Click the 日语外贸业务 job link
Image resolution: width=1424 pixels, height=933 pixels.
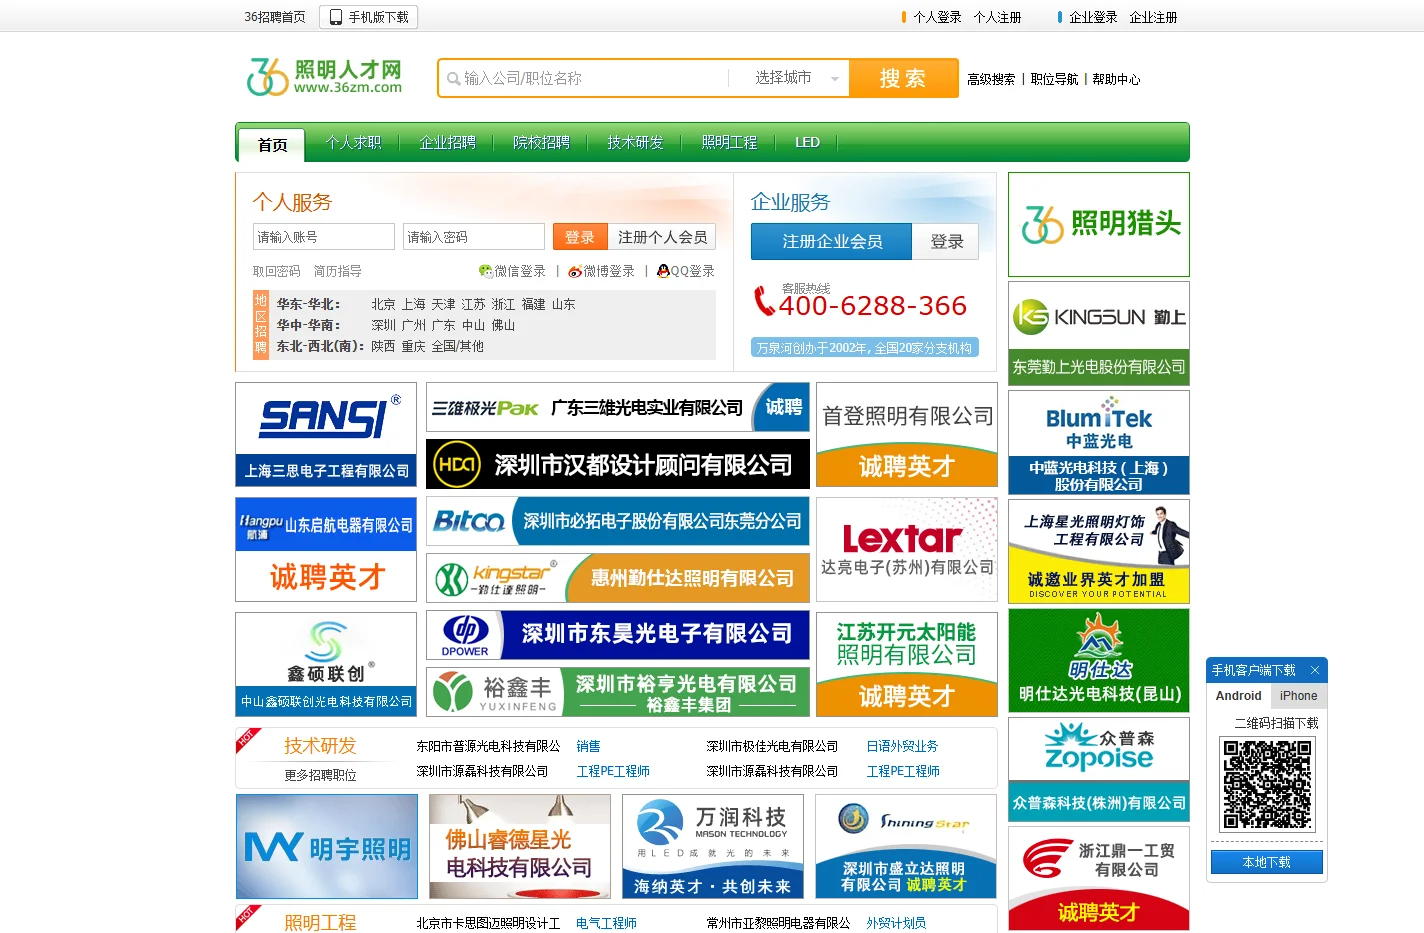pos(902,746)
